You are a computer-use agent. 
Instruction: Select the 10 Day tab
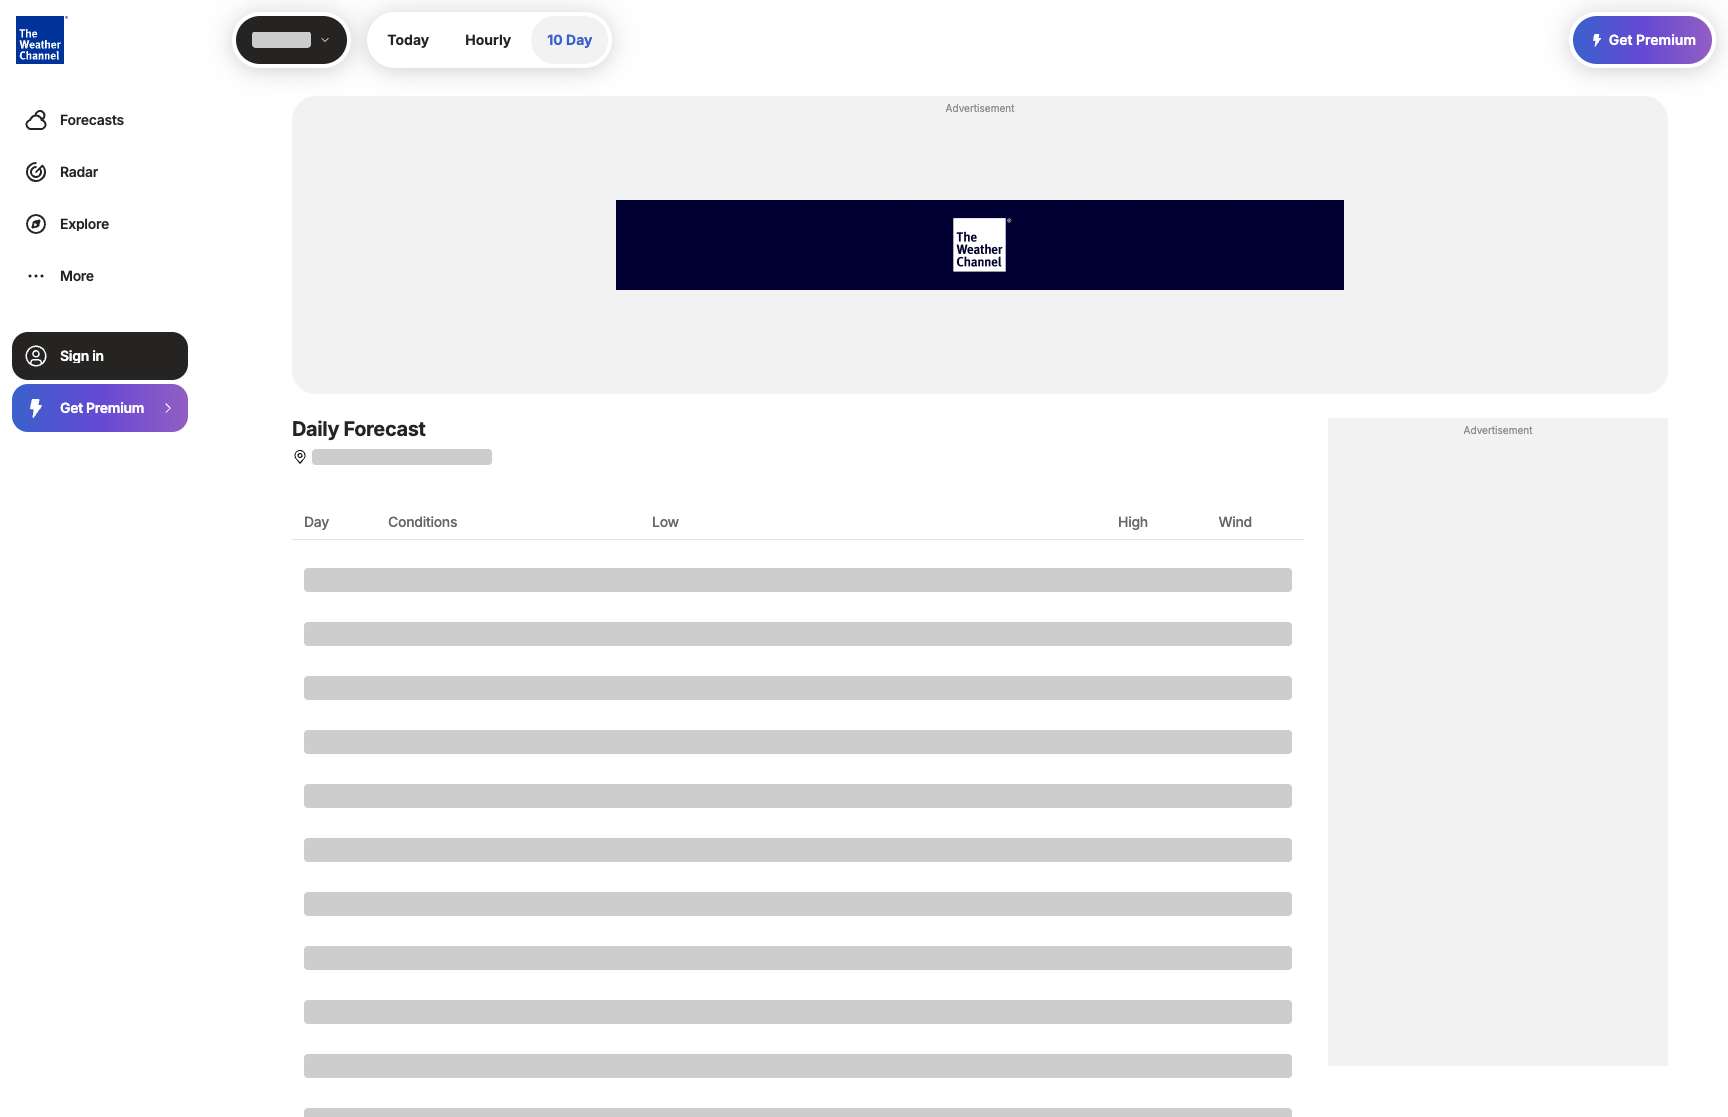(x=569, y=40)
